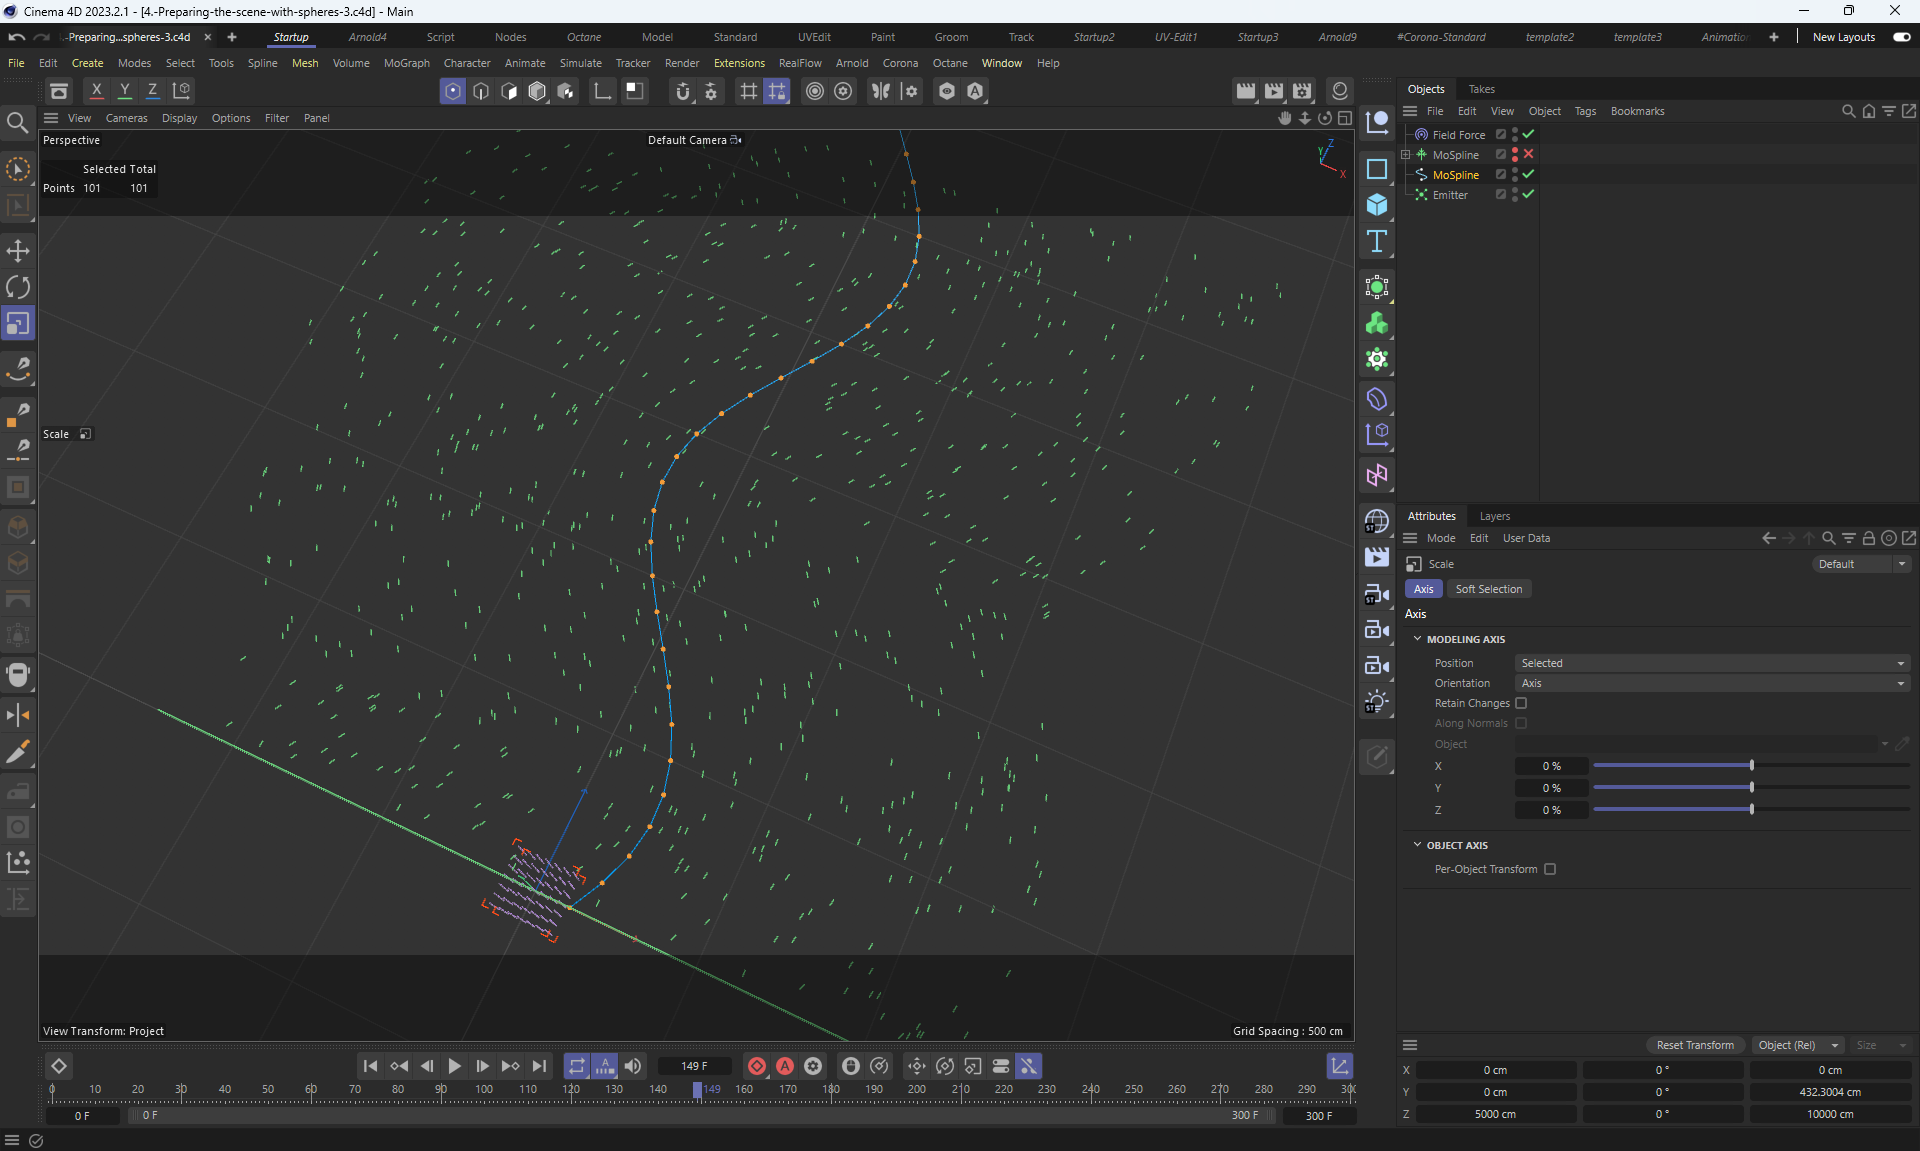Viewport: 1920px width, 1151px height.
Task: Click the Cube primitive icon
Action: (1377, 205)
